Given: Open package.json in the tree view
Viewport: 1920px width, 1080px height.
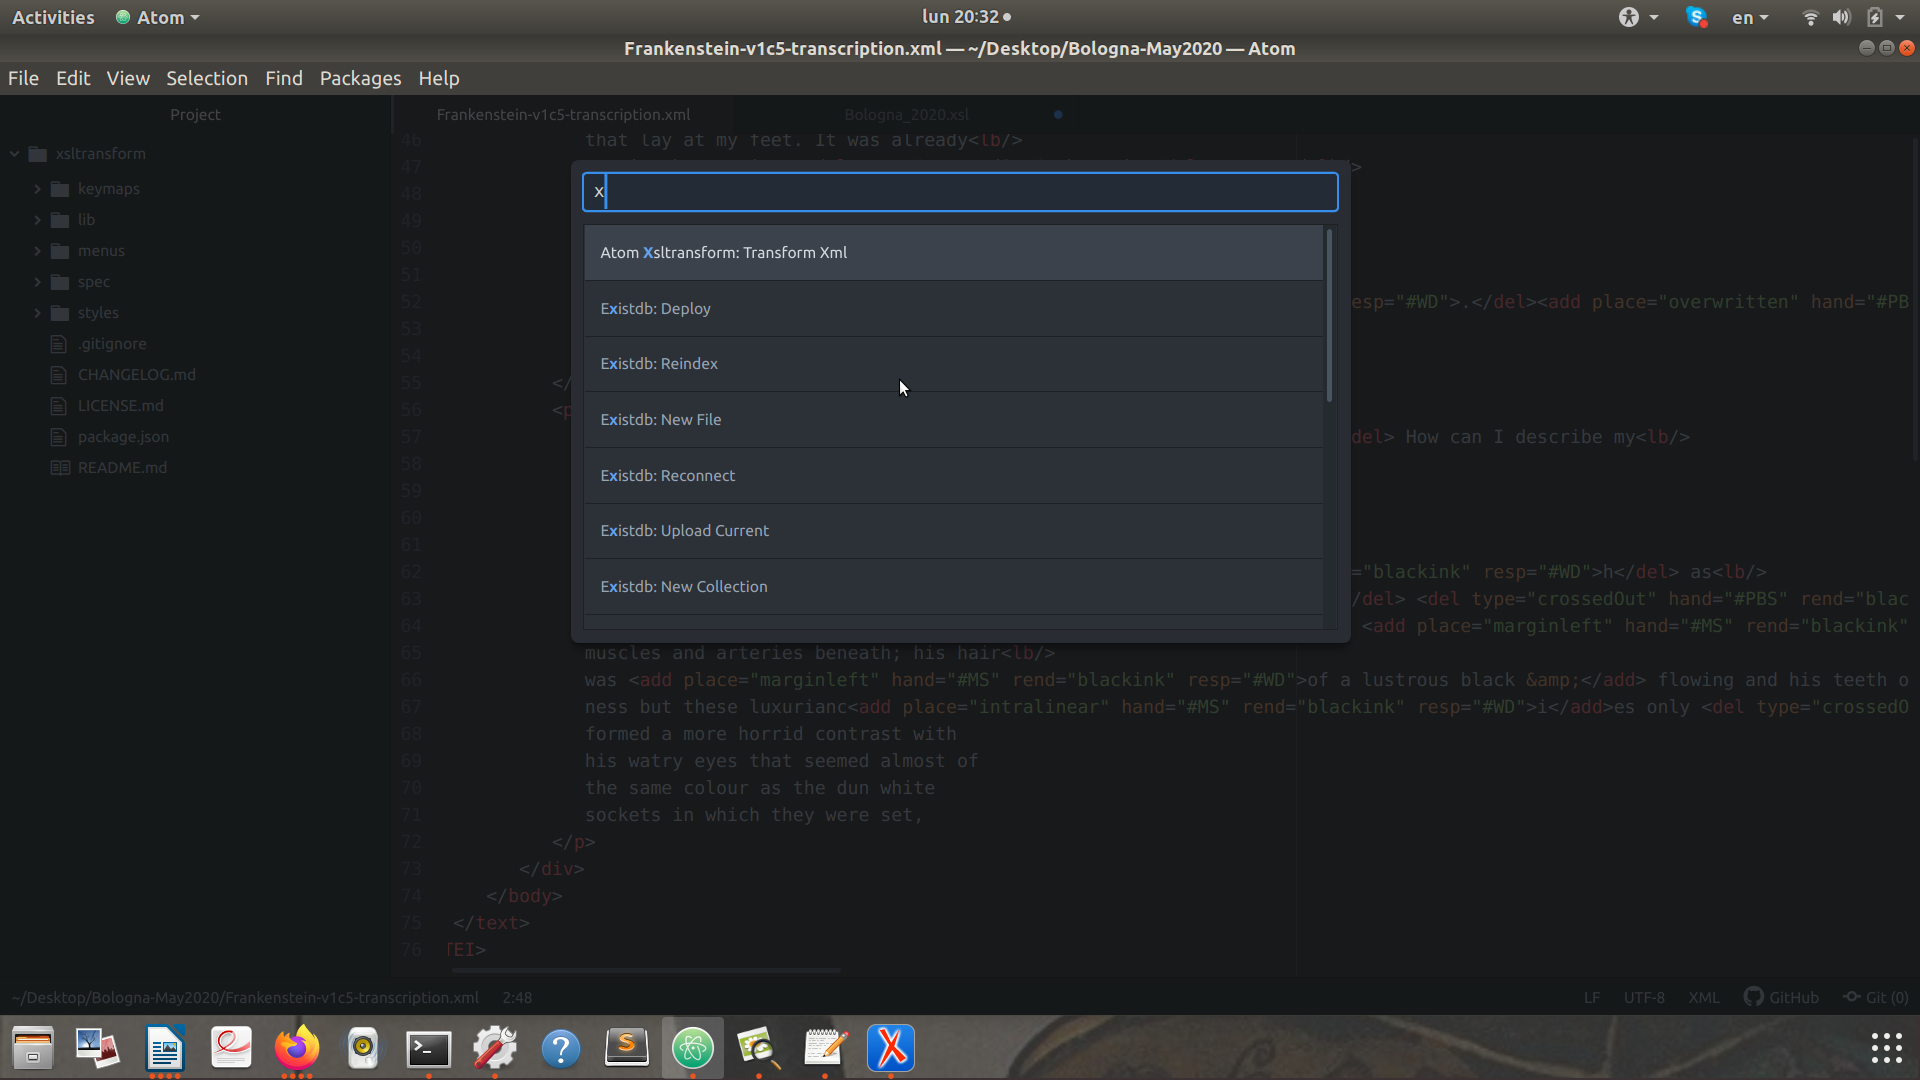Looking at the screenshot, I should point(123,437).
